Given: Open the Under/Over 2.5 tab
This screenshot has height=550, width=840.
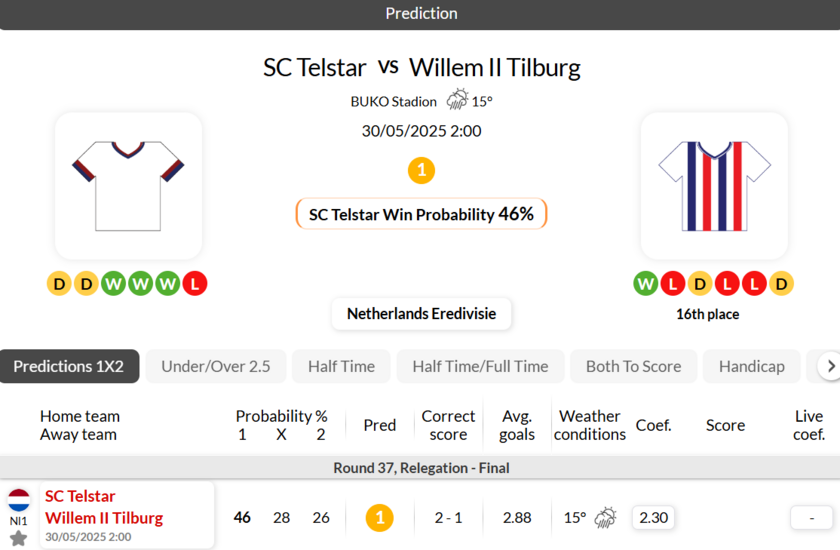Looking at the screenshot, I should [216, 366].
